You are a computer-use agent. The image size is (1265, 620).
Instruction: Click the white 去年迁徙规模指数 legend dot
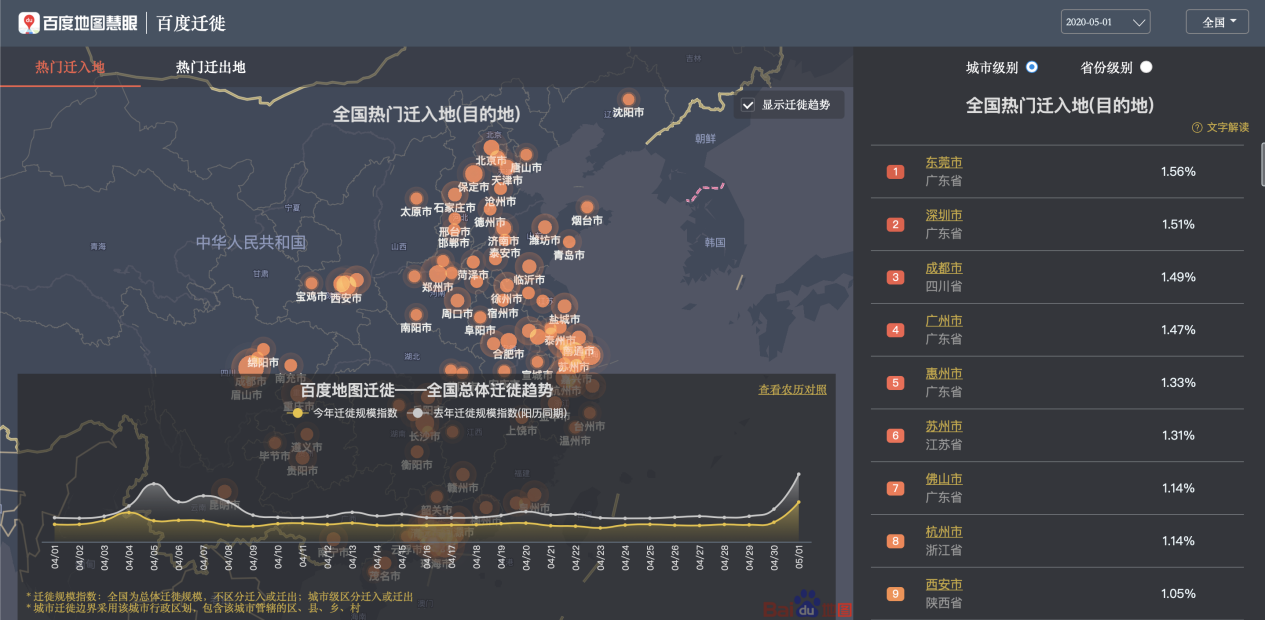[x=418, y=412]
